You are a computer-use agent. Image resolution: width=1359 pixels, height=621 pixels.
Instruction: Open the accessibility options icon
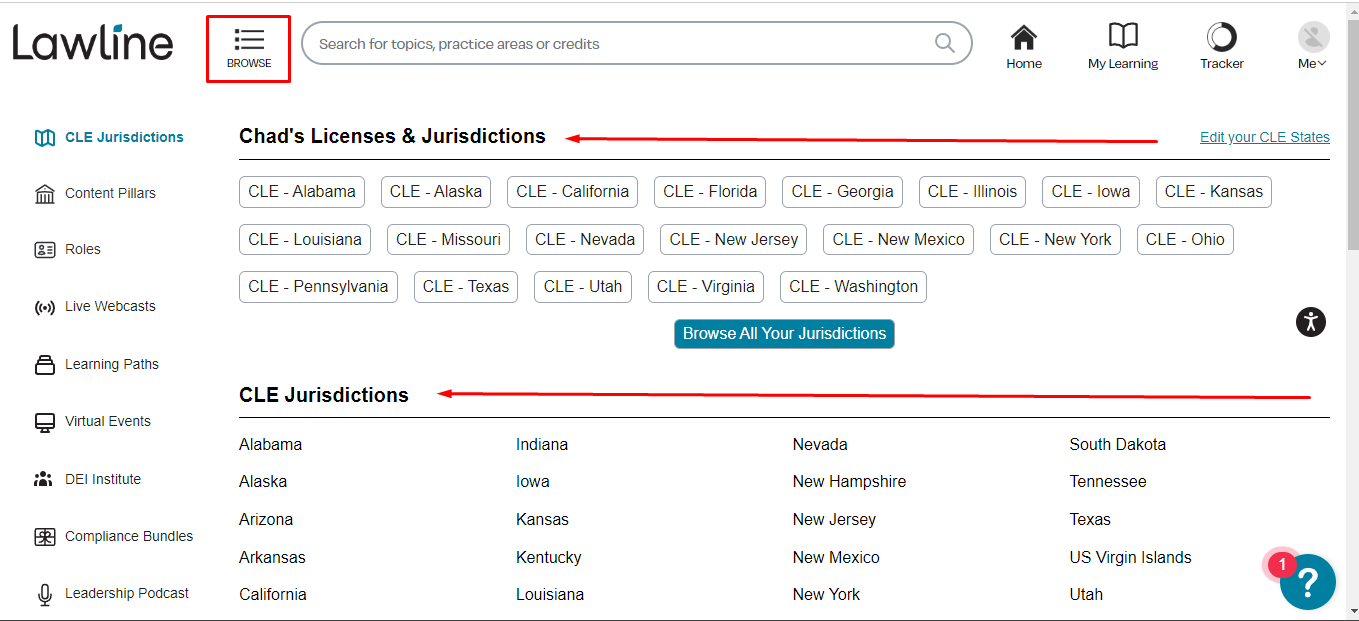coord(1310,322)
